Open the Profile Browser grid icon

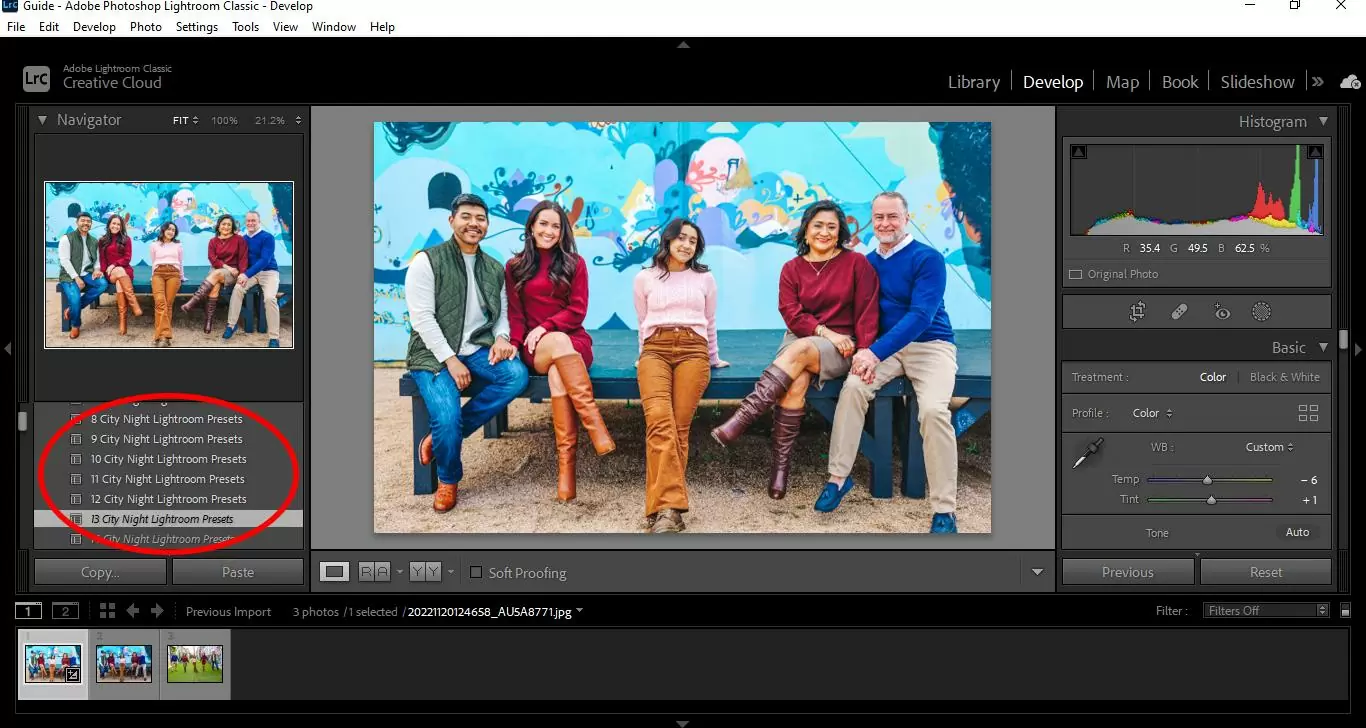coord(1308,413)
